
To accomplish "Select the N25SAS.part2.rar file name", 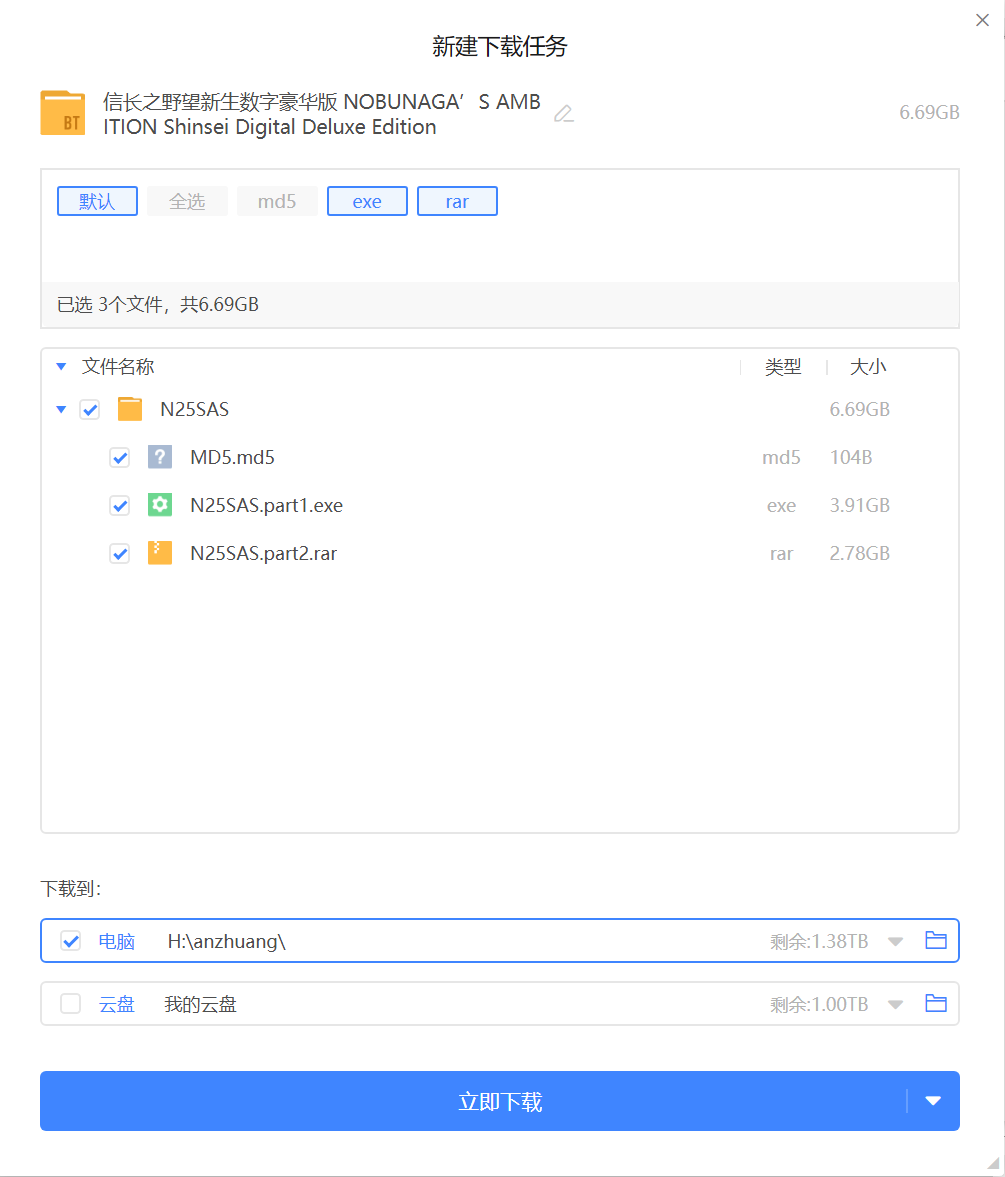I will point(263,553).
